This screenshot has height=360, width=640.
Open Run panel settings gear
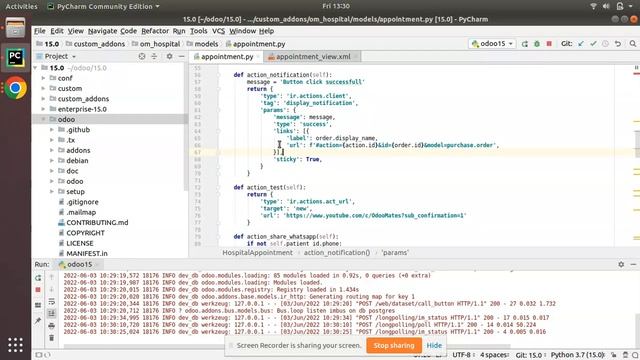coord(621,264)
